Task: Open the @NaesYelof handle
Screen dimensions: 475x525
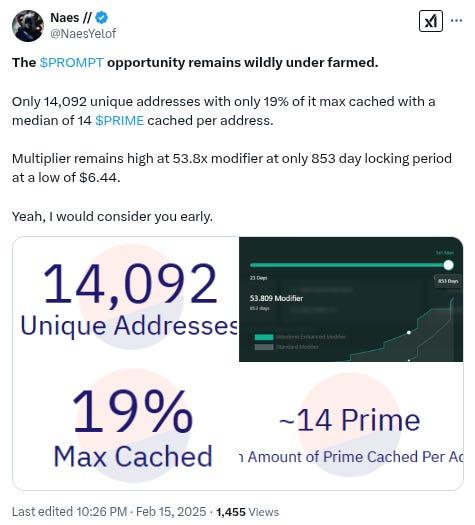Action: click(x=83, y=33)
